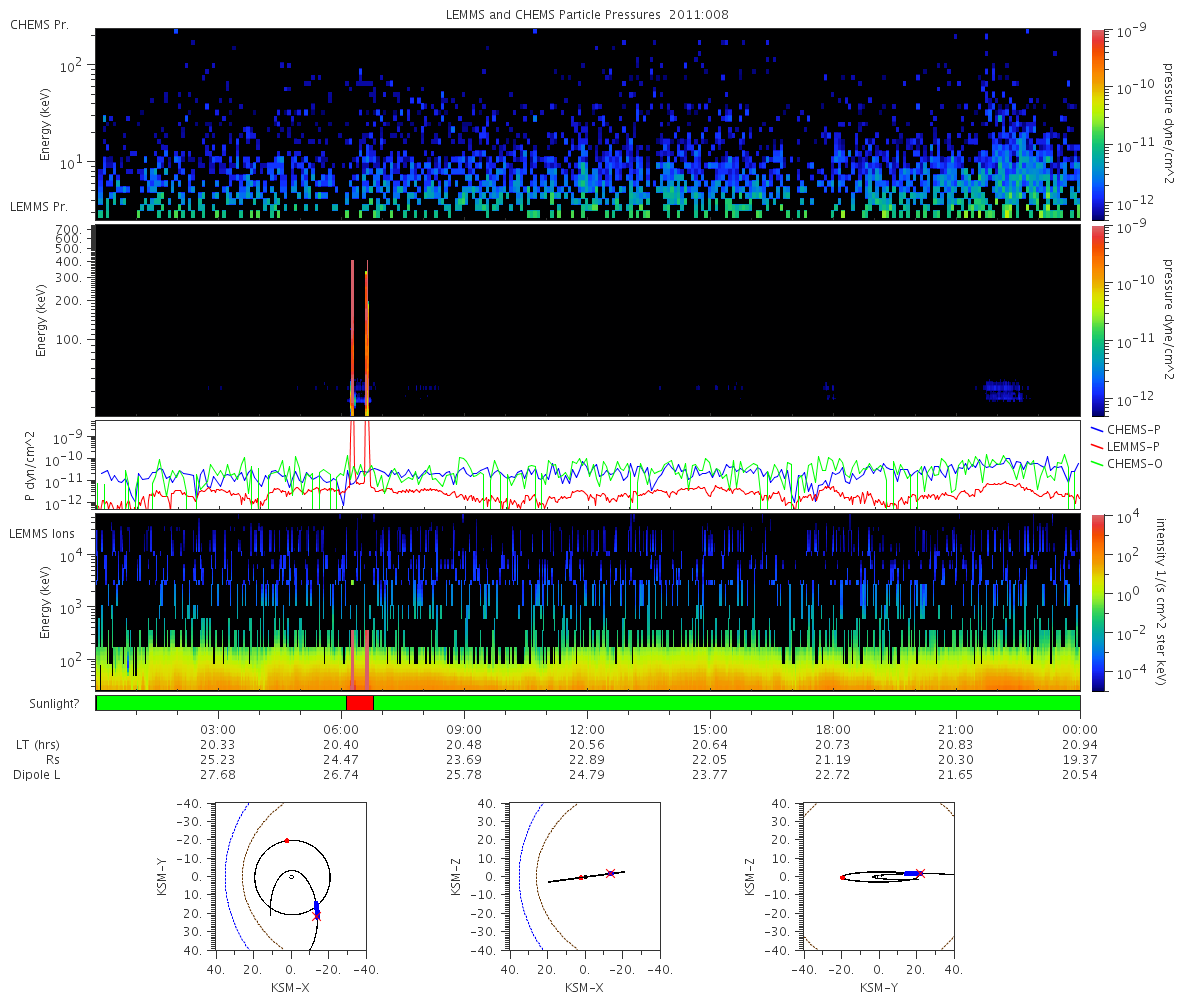Click the blue LEMMS patch near 22:00
This screenshot has width=1200, height=1000.
pyautogui.click(x=1001, y=391)
